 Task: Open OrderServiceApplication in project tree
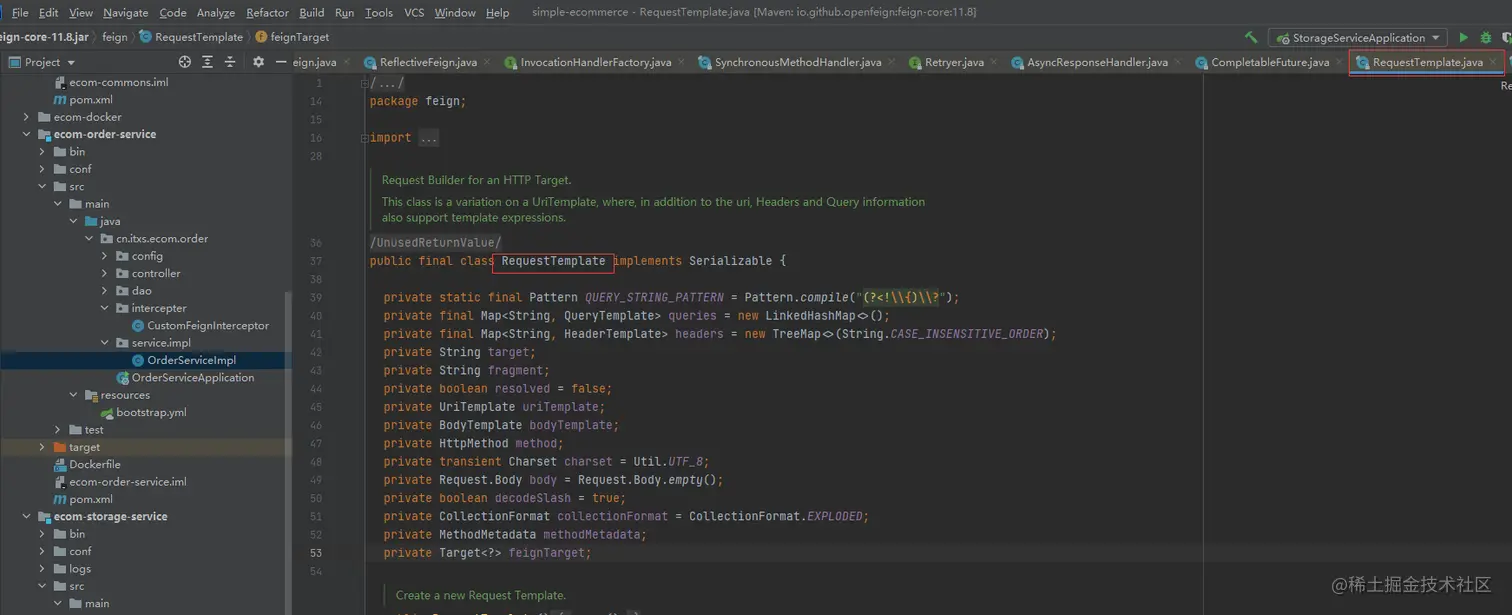pos(193,378)
